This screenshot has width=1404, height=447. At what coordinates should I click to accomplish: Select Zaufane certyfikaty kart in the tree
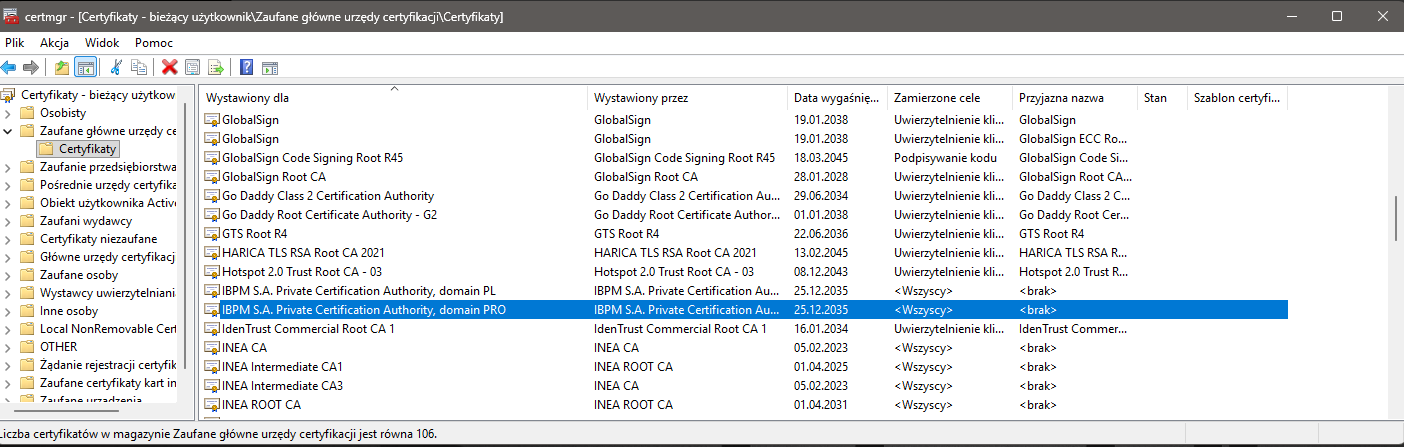[x=107, y=383]
